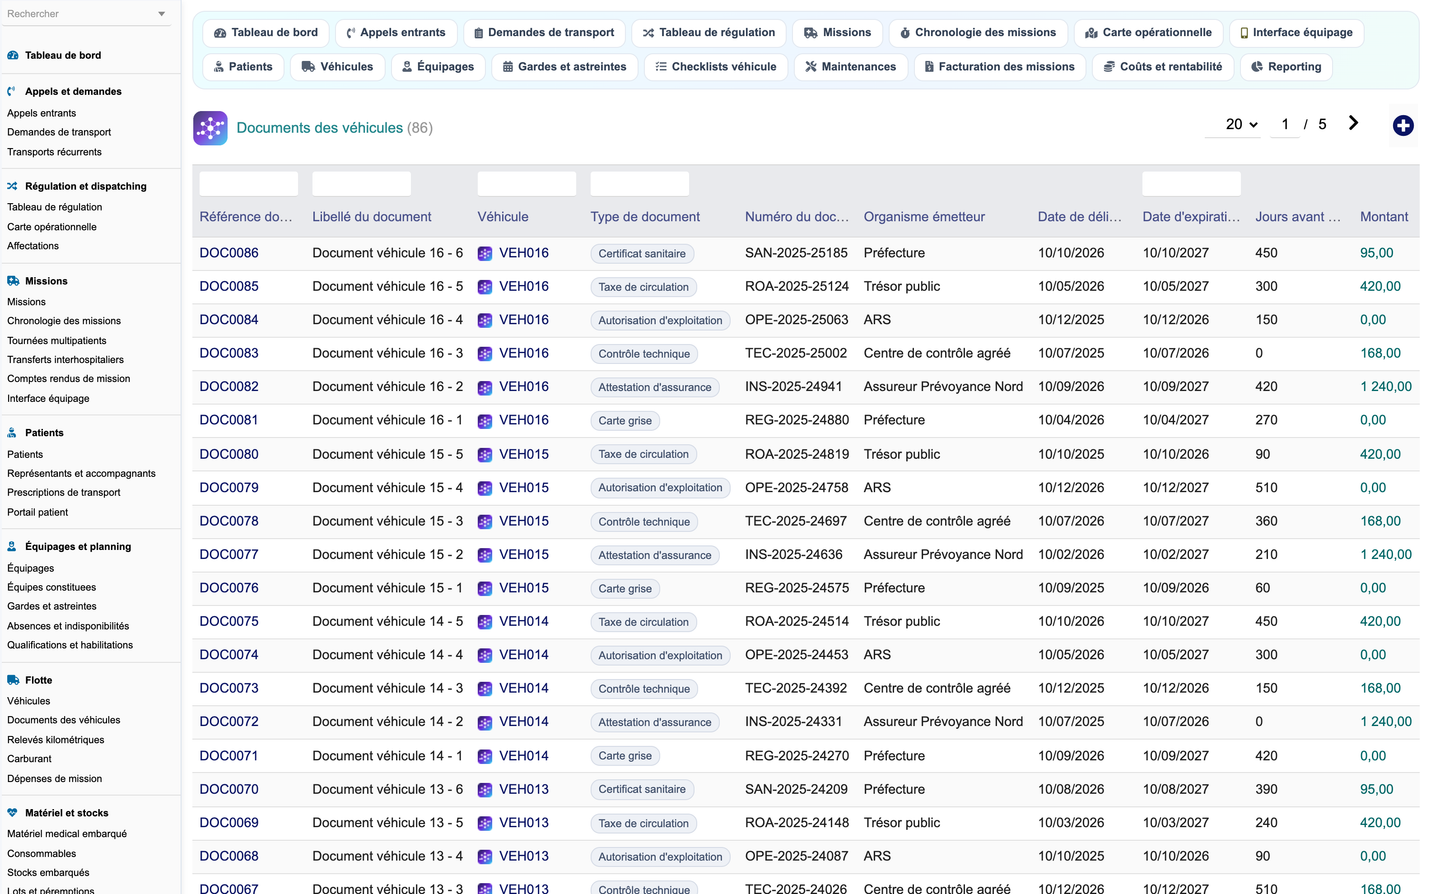Screen dimensions: 1445x894
Task: Click number SAN-2025-24209 cell
Action: point(796,790)
